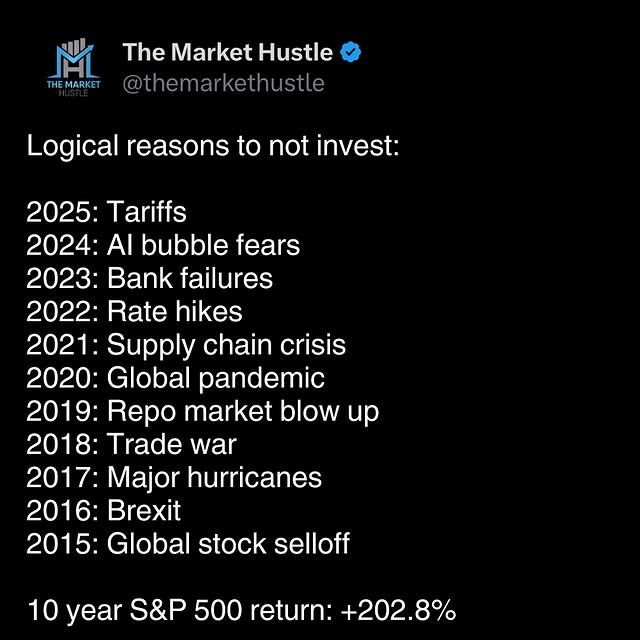
Task: Click on '2022: Rate hikes' text
Action: 135,311
